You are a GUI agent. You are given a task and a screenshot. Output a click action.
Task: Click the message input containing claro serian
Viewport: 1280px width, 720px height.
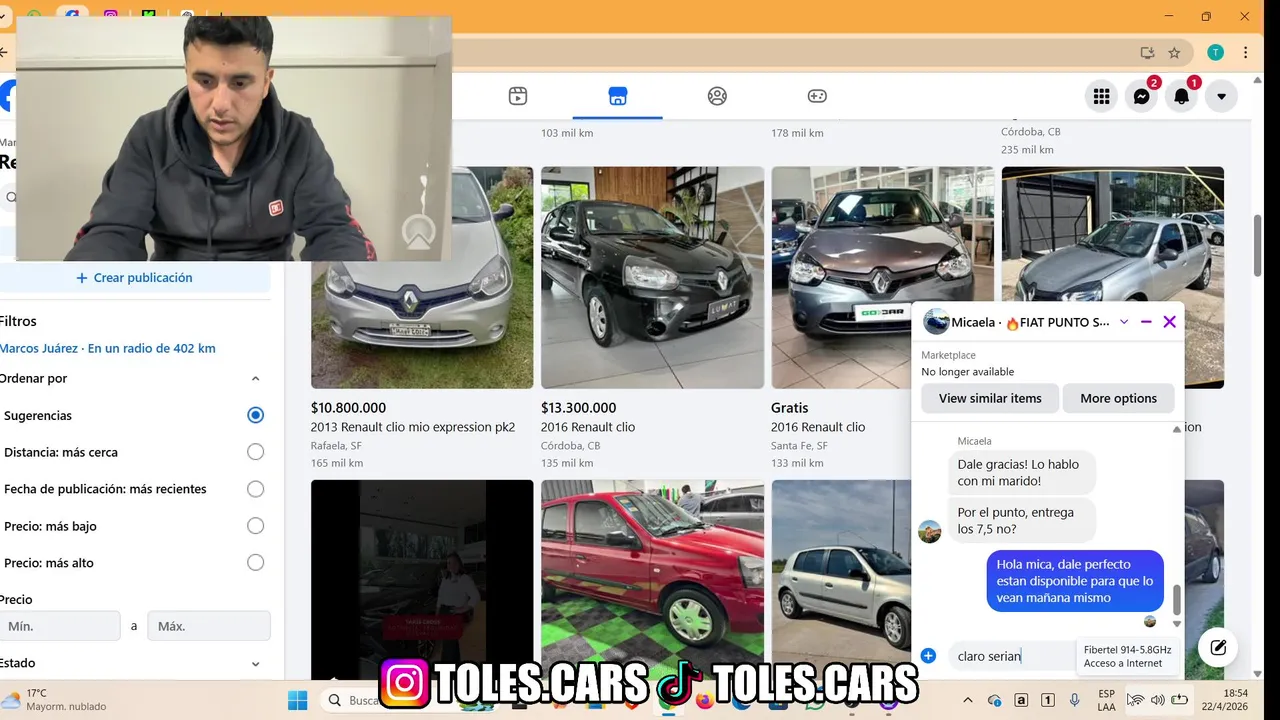(x=1010, y=656)
